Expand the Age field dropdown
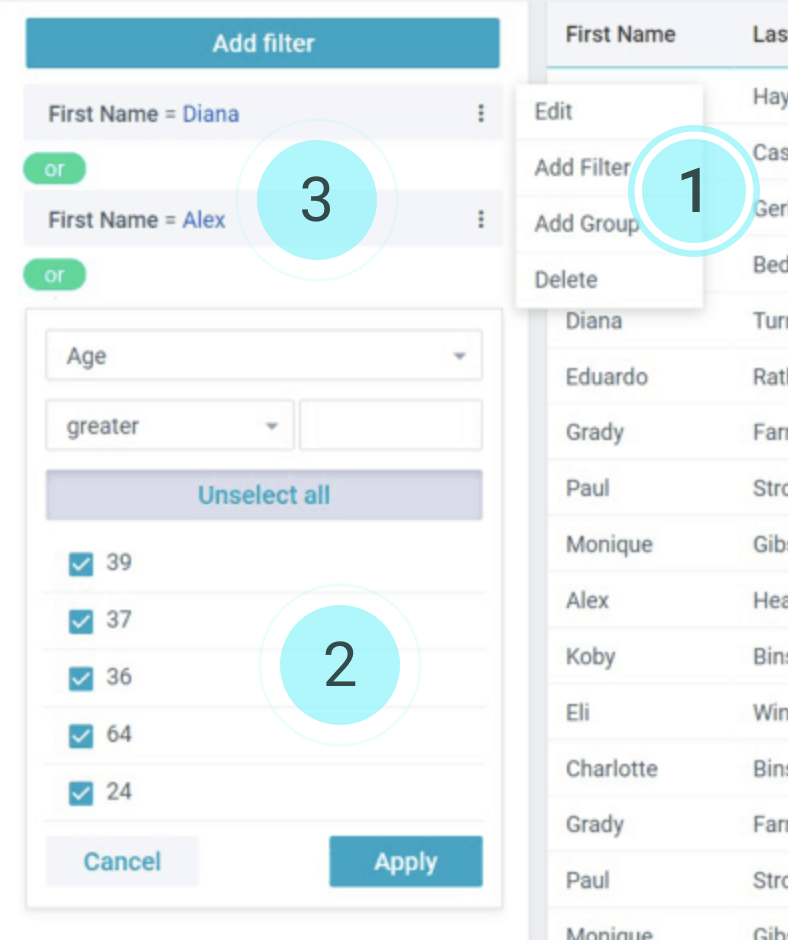Screen dimensions: 788x940 point(264,356)
